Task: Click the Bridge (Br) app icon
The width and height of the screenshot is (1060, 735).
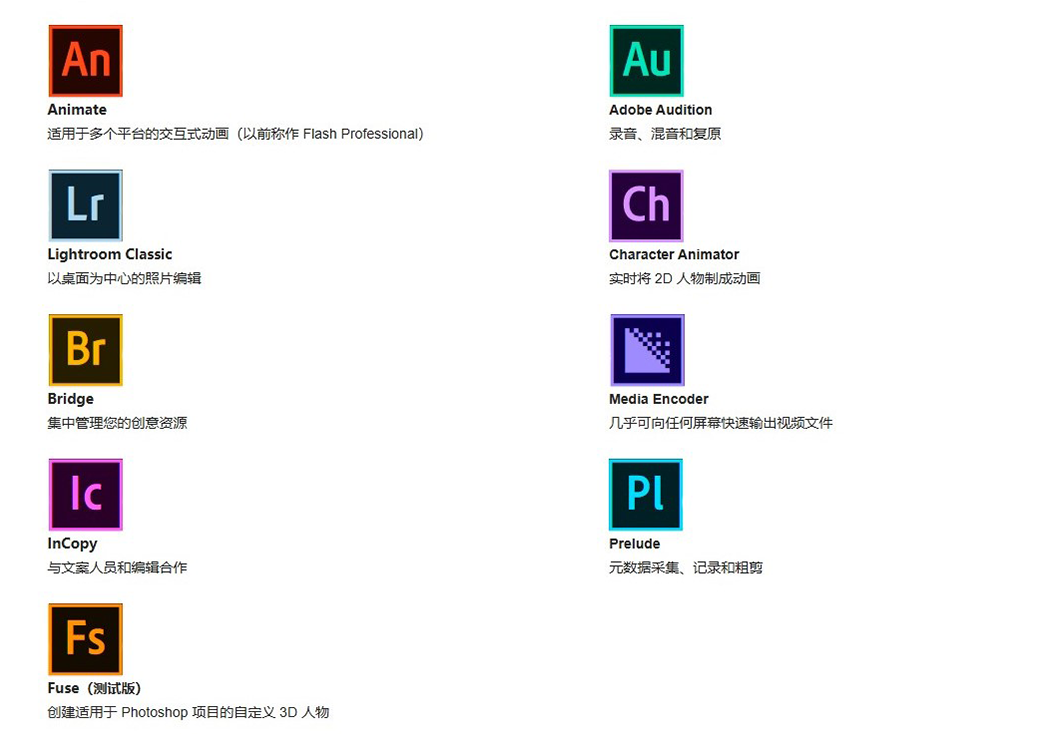Action: (85, 350)
